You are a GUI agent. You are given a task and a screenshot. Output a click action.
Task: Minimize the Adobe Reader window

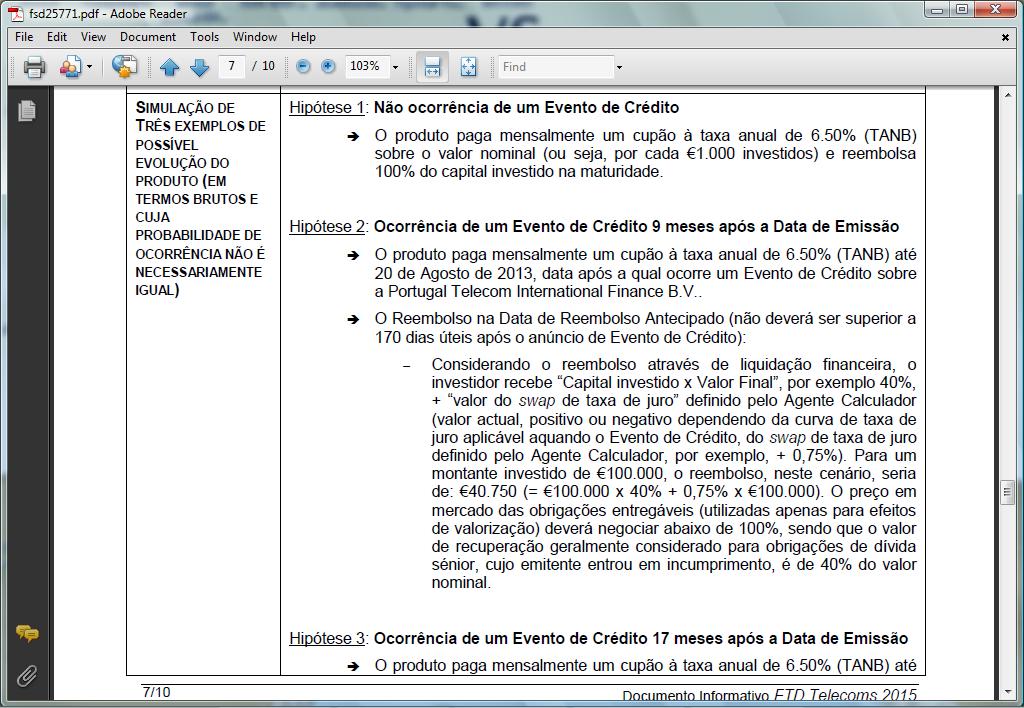[x=936, y=10]
